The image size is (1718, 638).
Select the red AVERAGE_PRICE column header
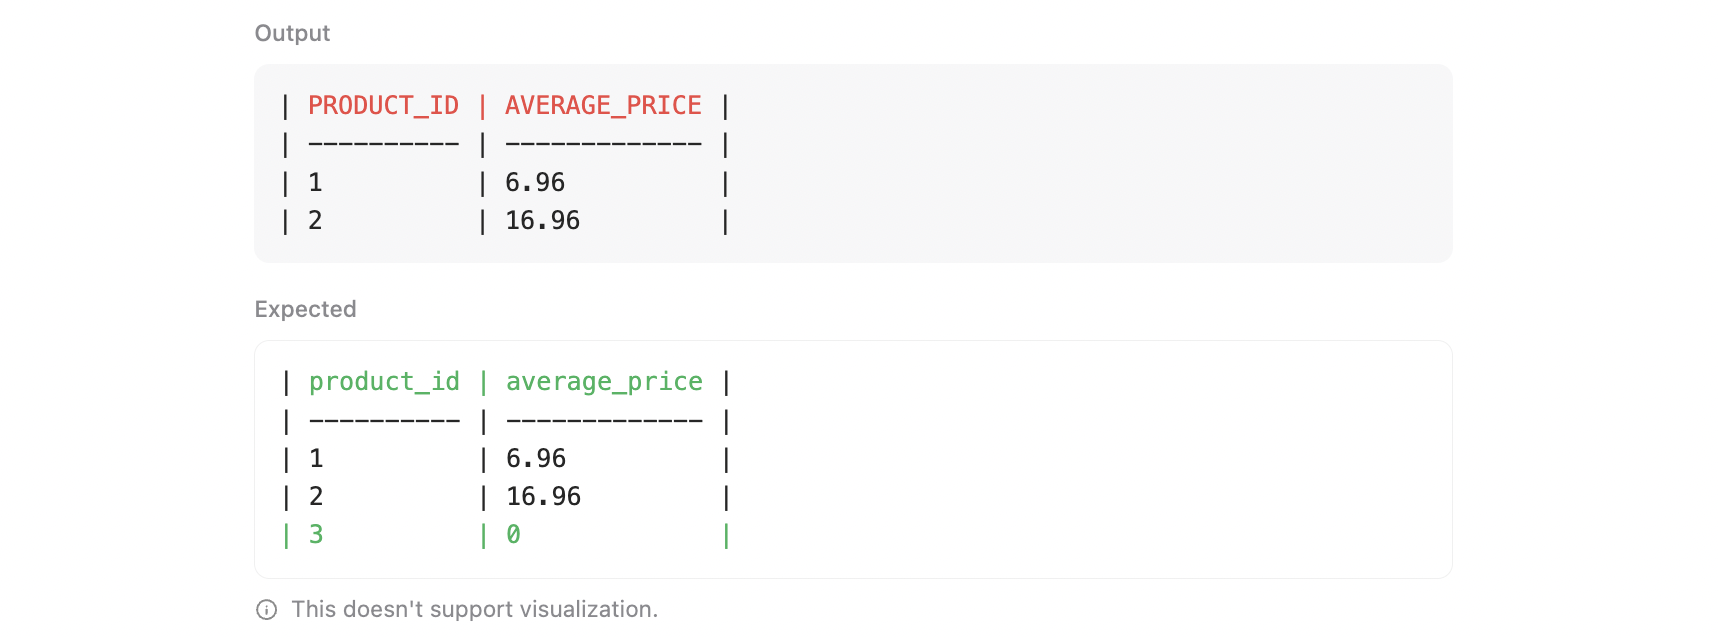(603, 106)
